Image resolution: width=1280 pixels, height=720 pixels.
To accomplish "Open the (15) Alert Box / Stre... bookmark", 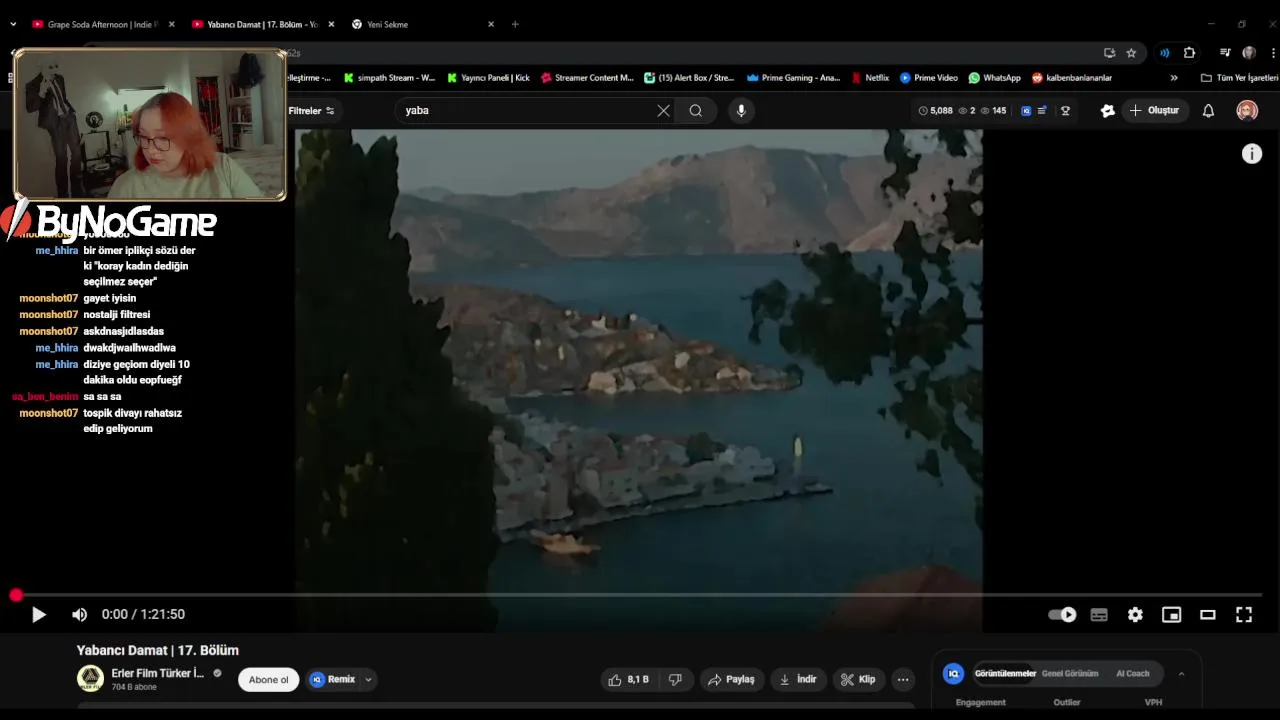I will point(689,78).
